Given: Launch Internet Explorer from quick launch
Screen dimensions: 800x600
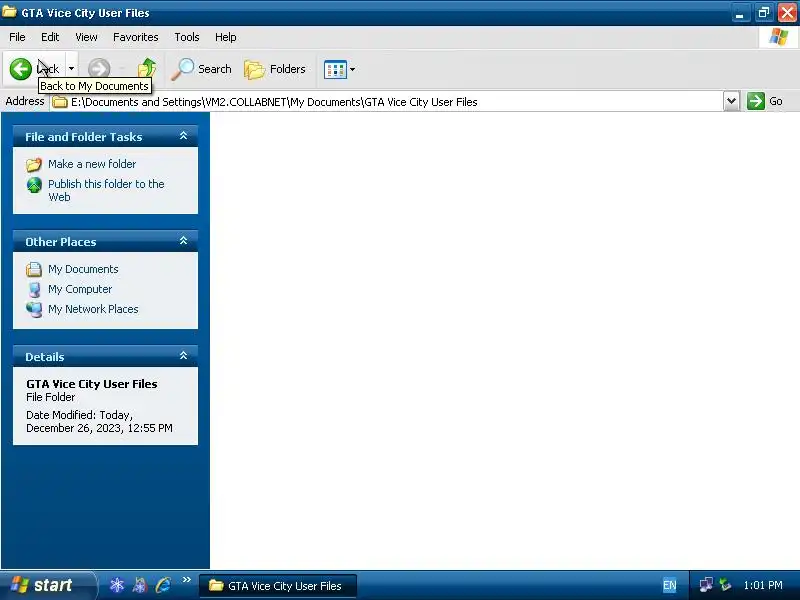Looking at the screenshot, I should click(163, 585).
